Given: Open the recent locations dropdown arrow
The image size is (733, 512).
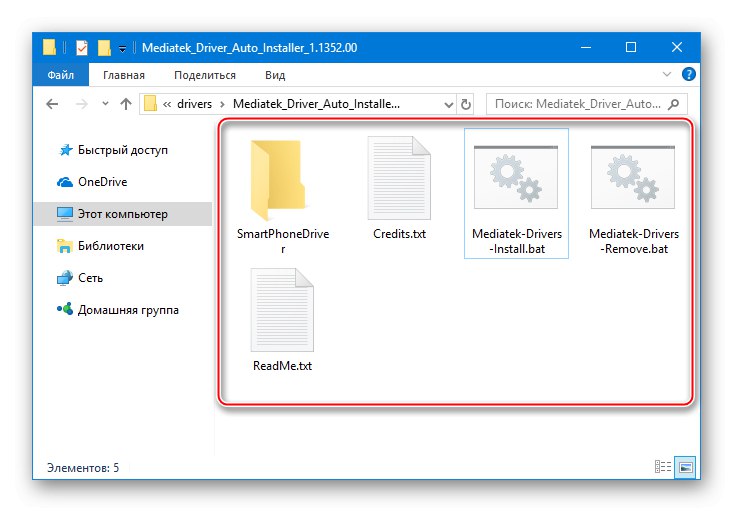Looking at the screenshot, I should pos(105,104).
